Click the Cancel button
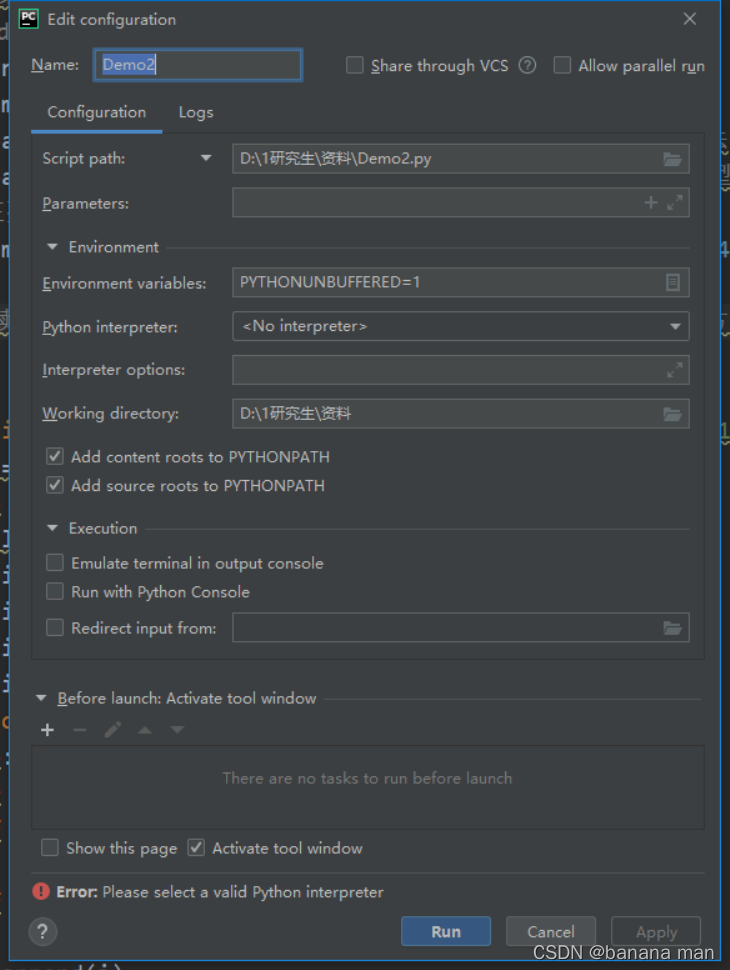 551,931
